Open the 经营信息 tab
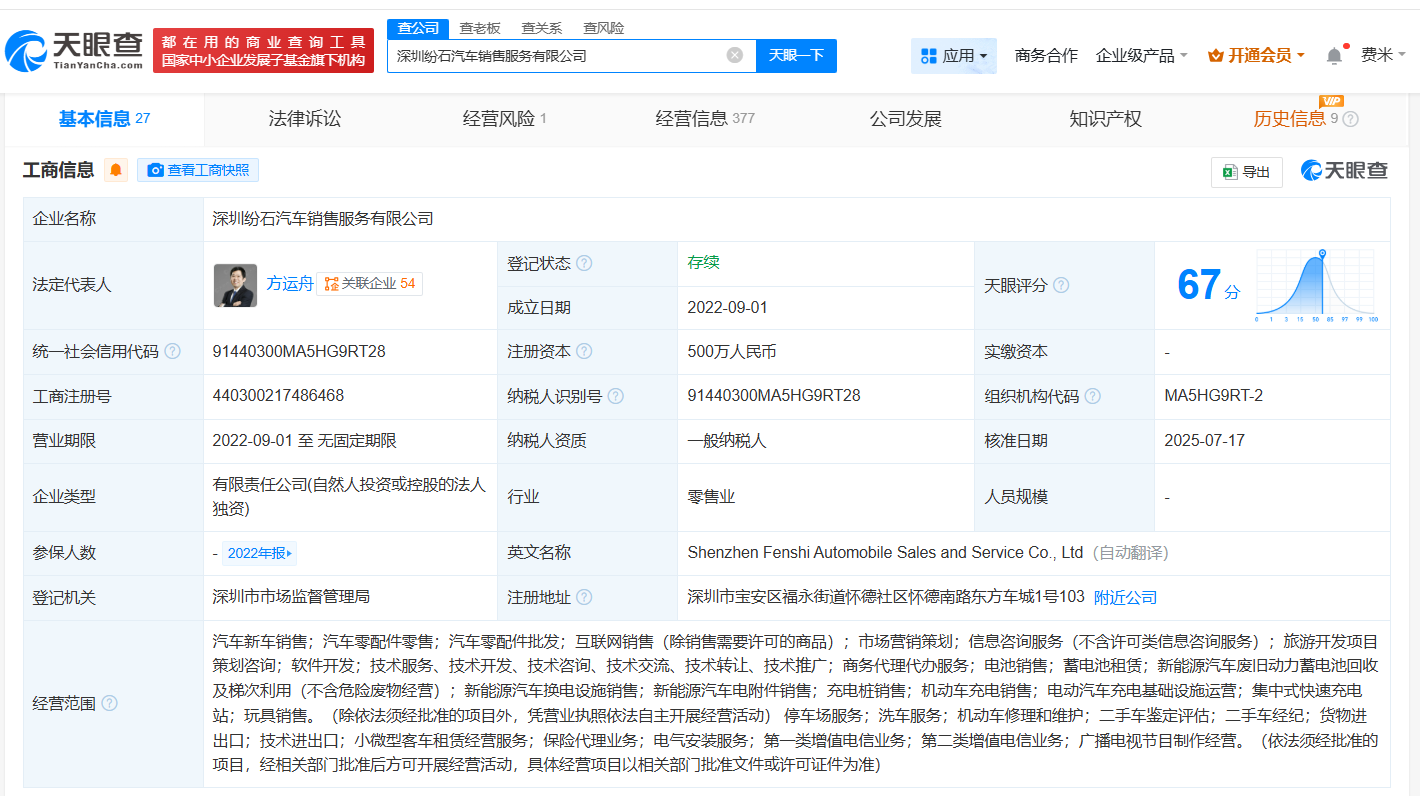This screenshot has width=1420, height=796. pos(705,119)
